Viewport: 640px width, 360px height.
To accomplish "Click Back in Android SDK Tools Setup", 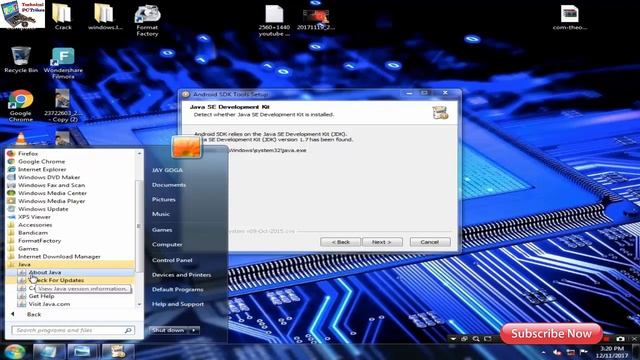I will tap(340, 242).
